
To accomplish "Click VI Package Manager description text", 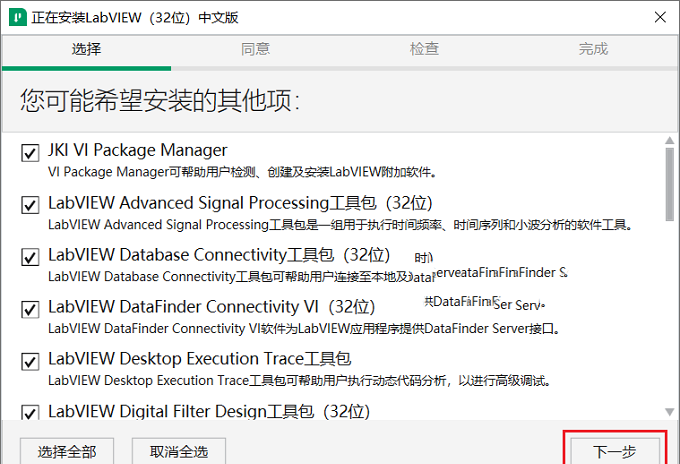I will [242, 172].
